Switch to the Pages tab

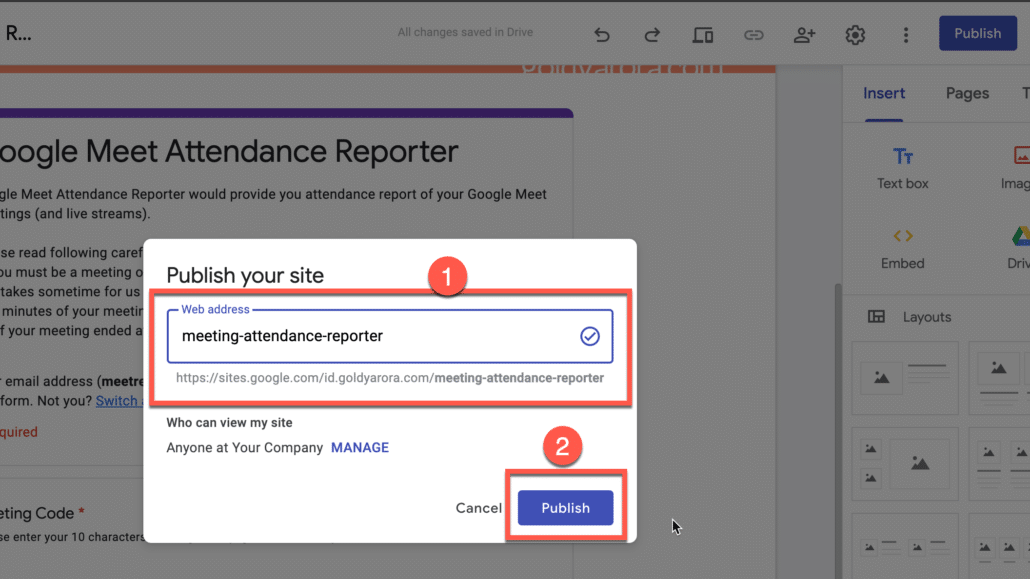coord(967,93)
